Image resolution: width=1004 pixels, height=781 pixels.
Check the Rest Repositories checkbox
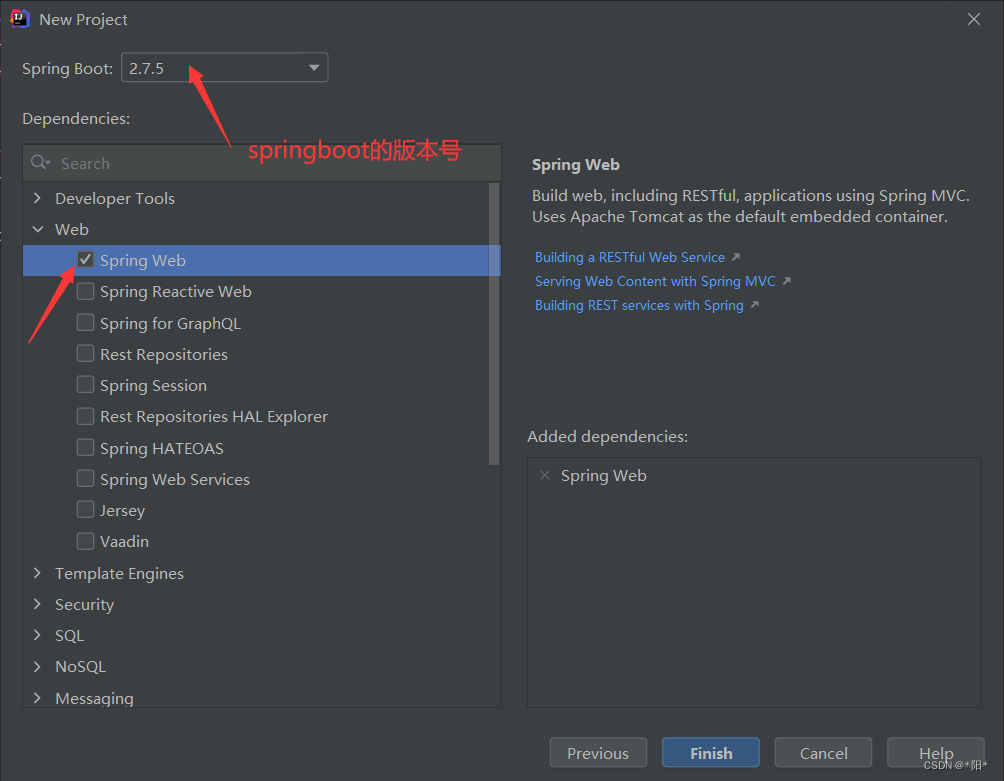85,354
